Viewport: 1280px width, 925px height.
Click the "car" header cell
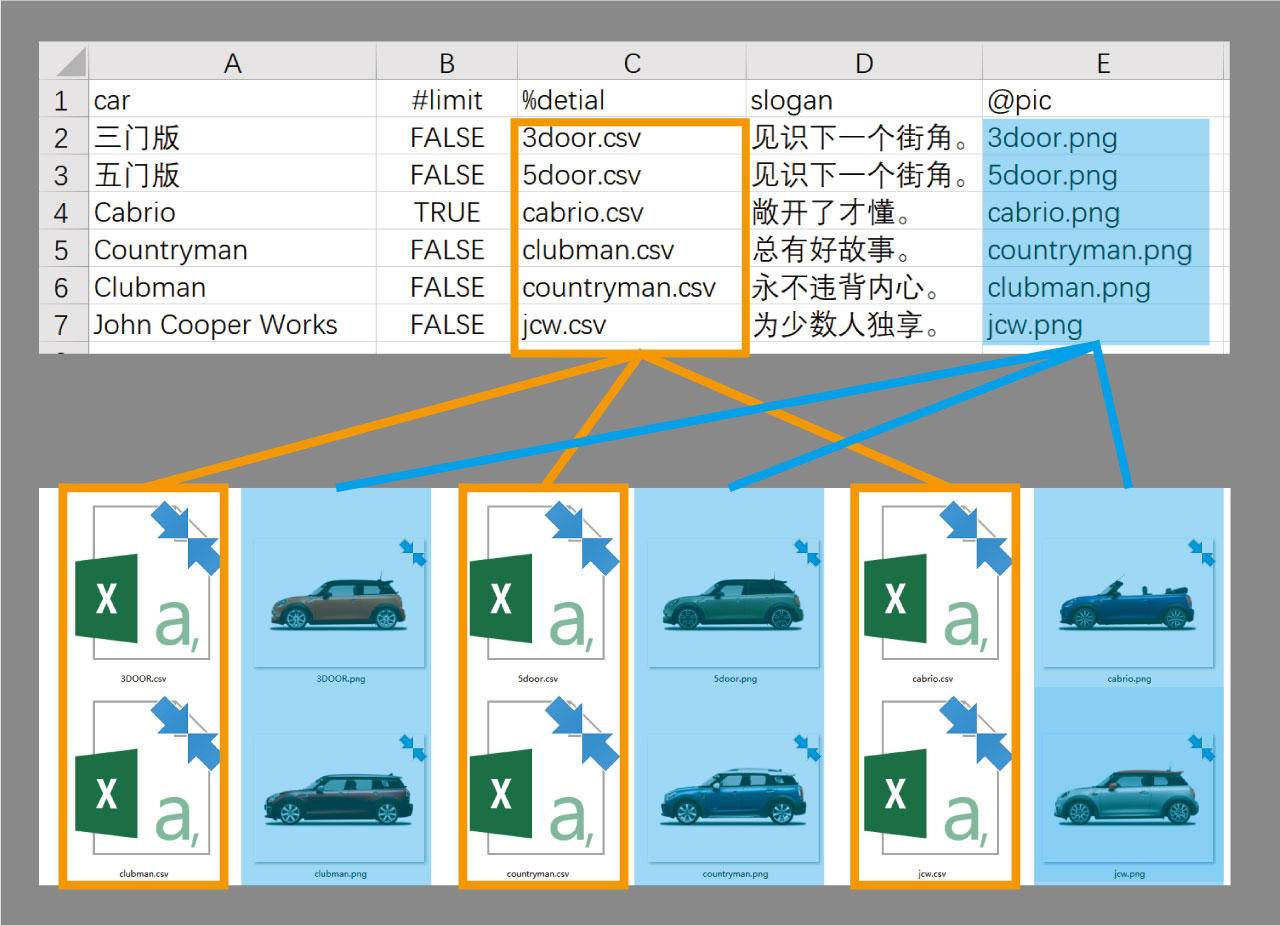232,99
